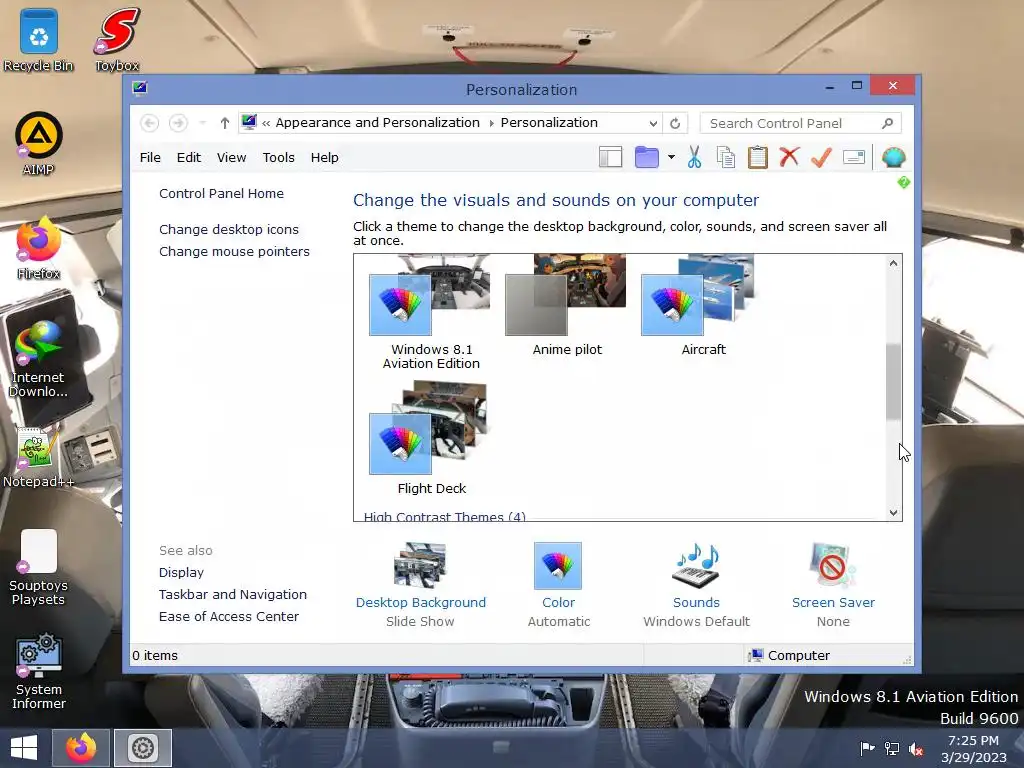Click the network tray icon
The height and width of the screenshot is (768, 1024).
coord(891,748)
